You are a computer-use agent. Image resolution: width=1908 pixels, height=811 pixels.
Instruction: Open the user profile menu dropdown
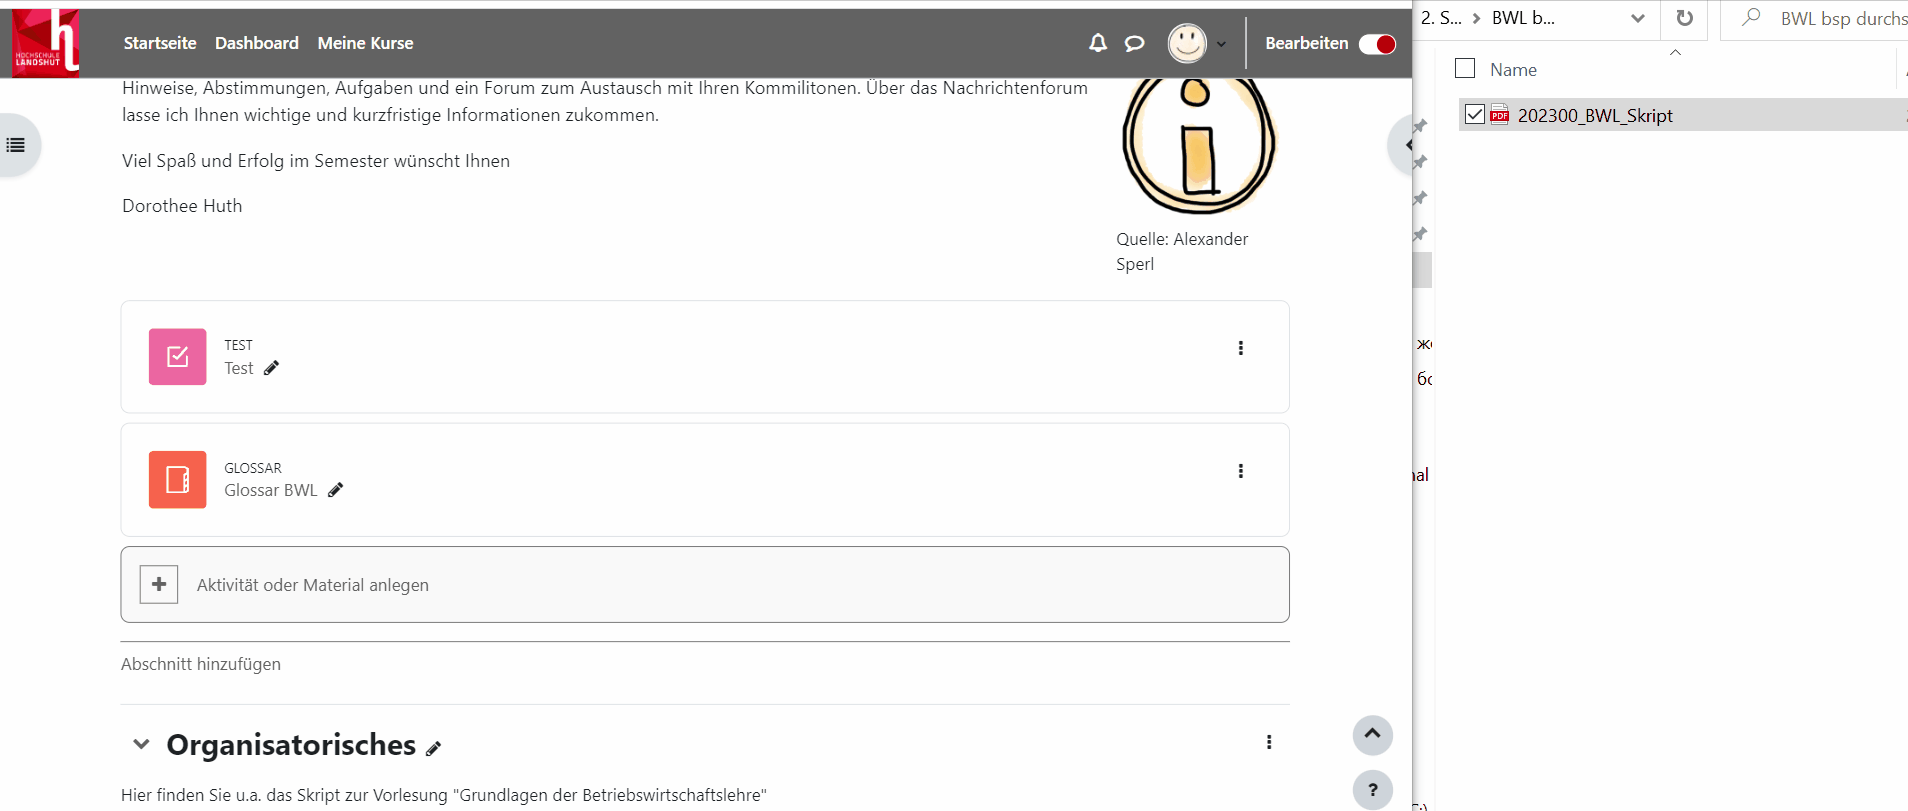(1197, 44)
